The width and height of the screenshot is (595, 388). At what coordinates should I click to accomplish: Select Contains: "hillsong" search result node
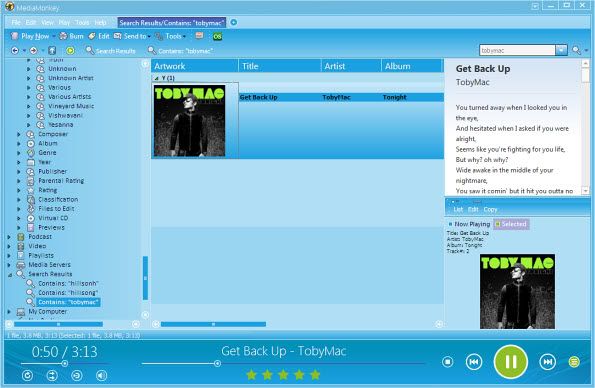coord(68,293)
